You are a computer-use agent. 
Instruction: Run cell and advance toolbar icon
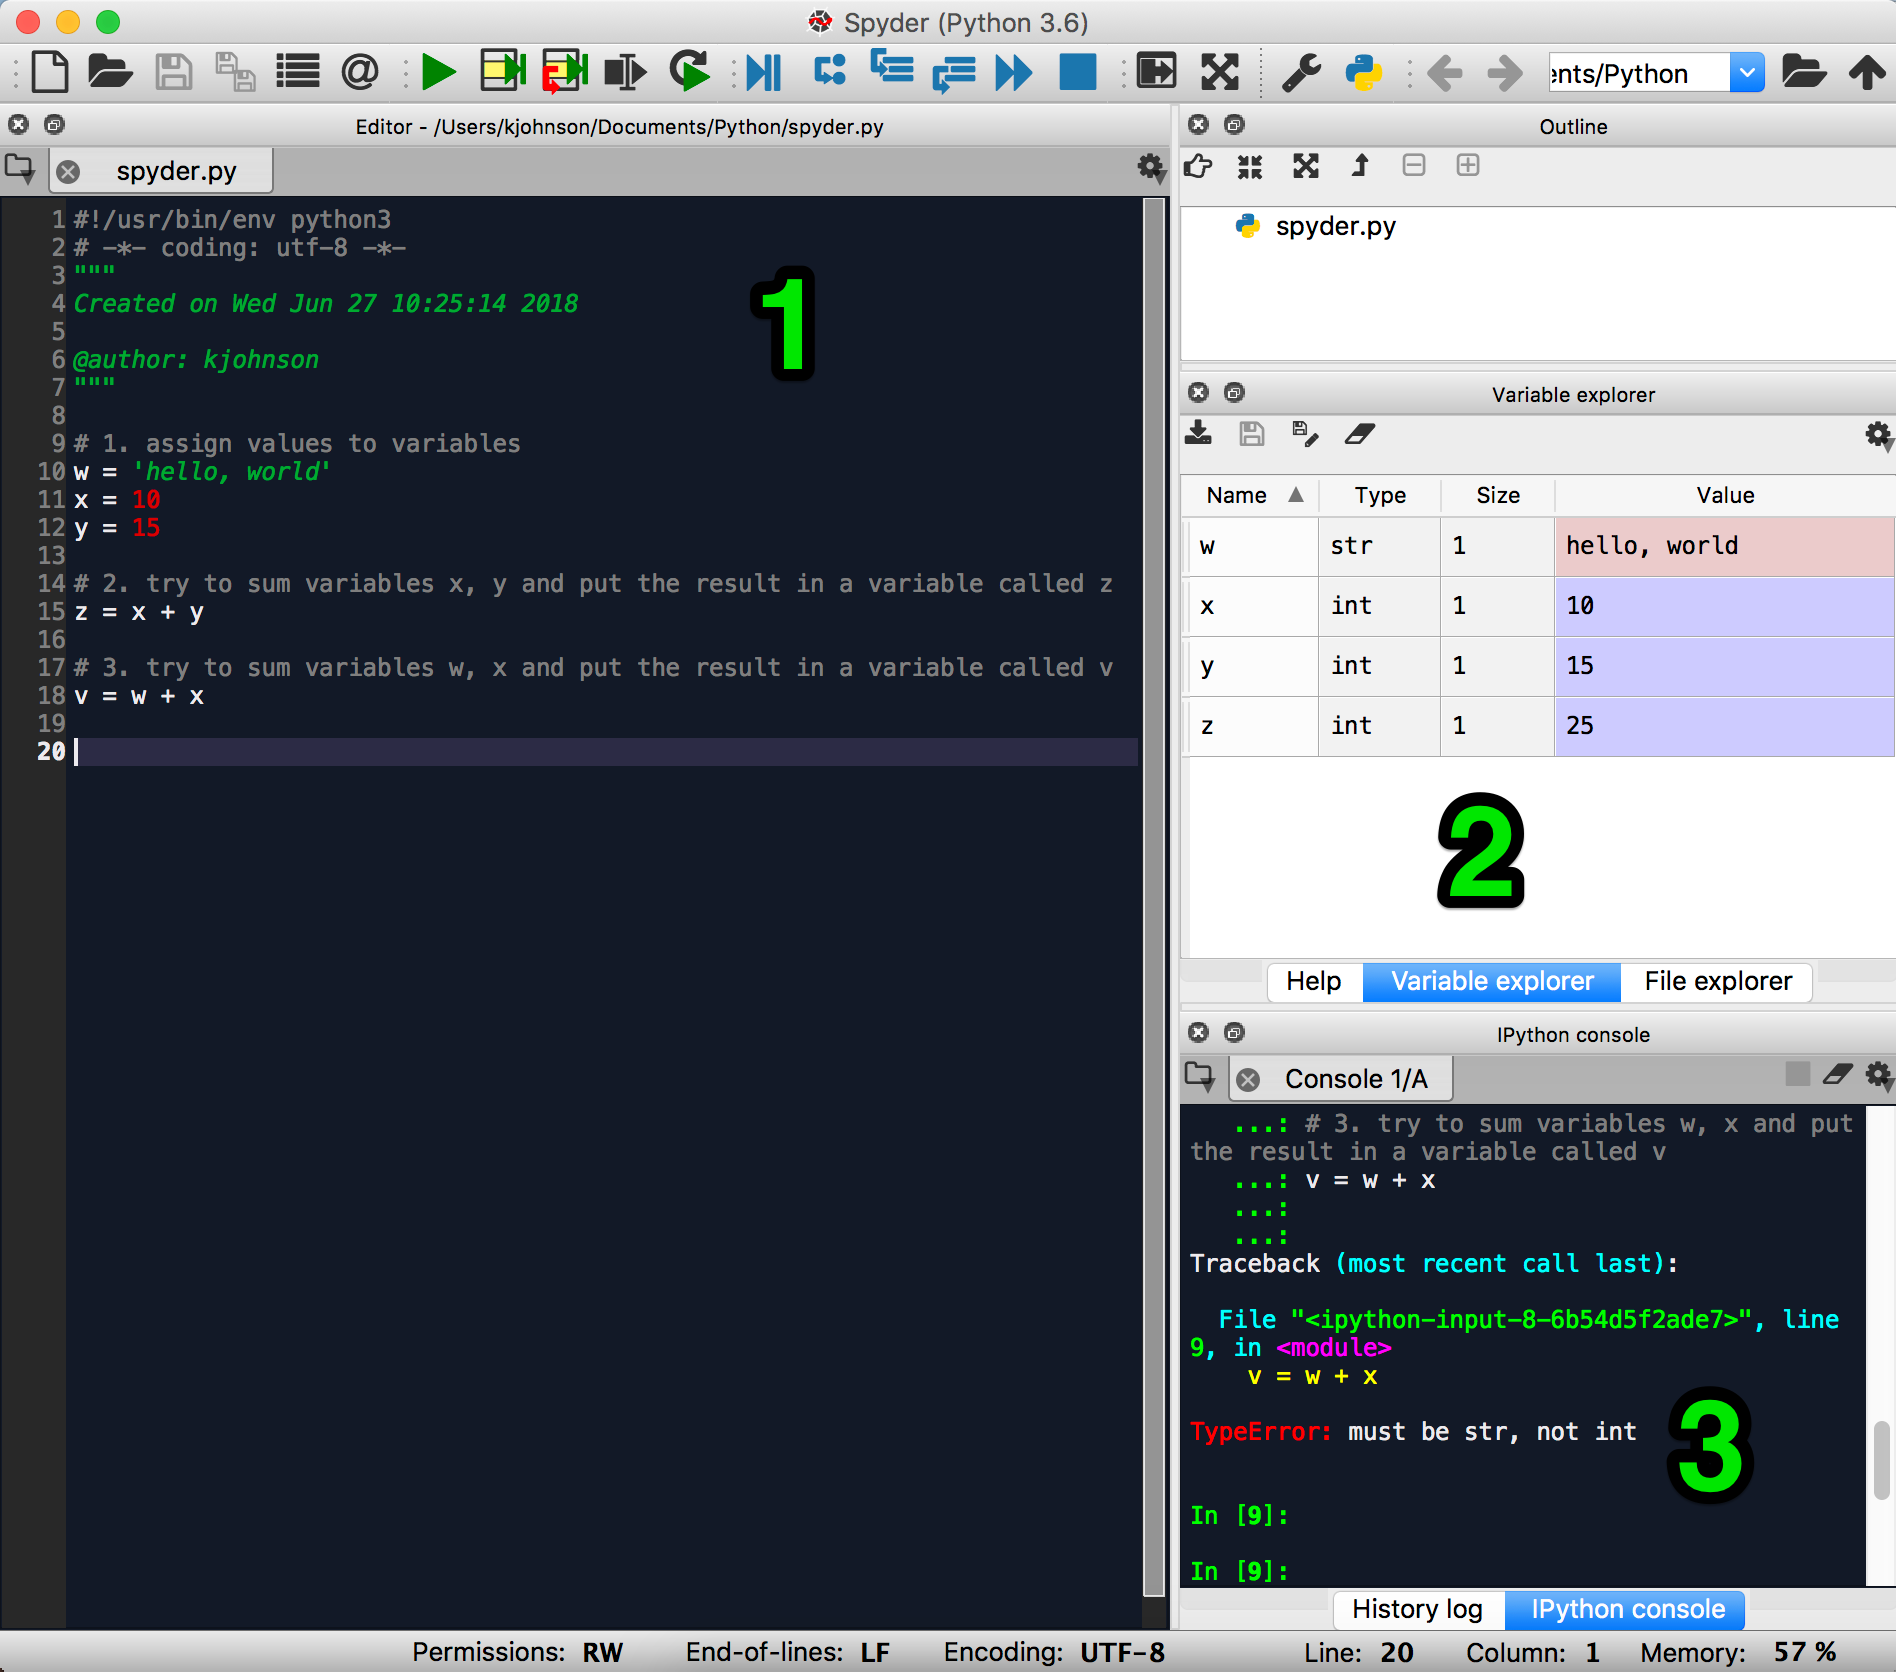(x=565, y=72)
